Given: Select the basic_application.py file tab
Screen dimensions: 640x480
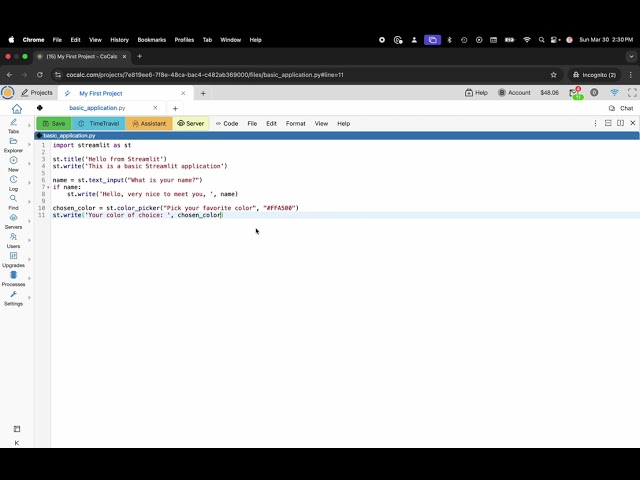Looking at the screenshot, I should click(97, 108).
